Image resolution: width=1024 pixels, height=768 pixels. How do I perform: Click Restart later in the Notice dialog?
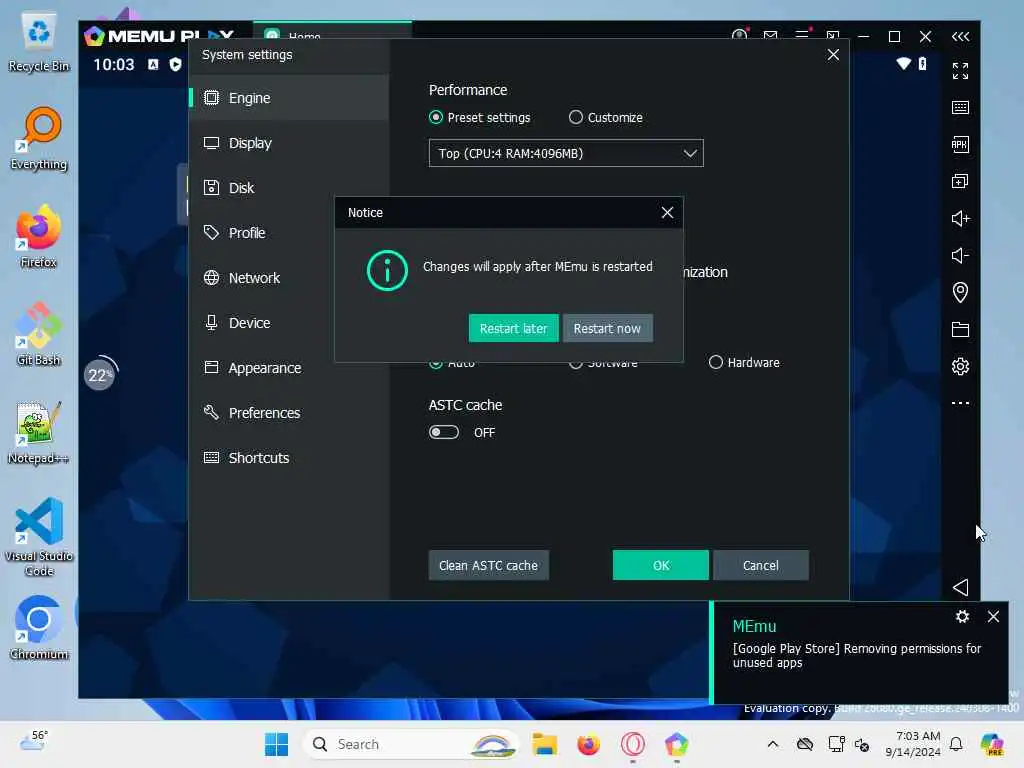513,328
